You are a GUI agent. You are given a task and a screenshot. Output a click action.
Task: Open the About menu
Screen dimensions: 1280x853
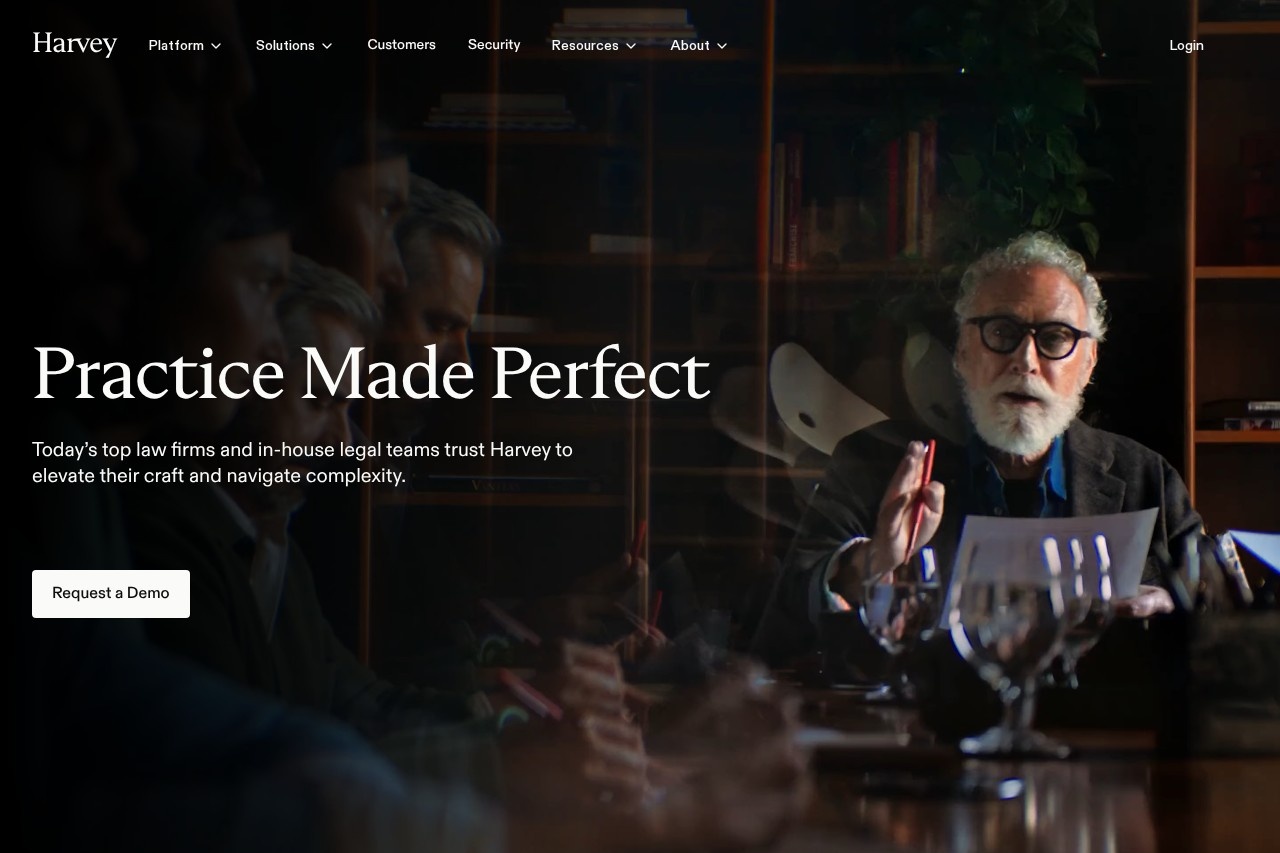[x=699, y=46]
